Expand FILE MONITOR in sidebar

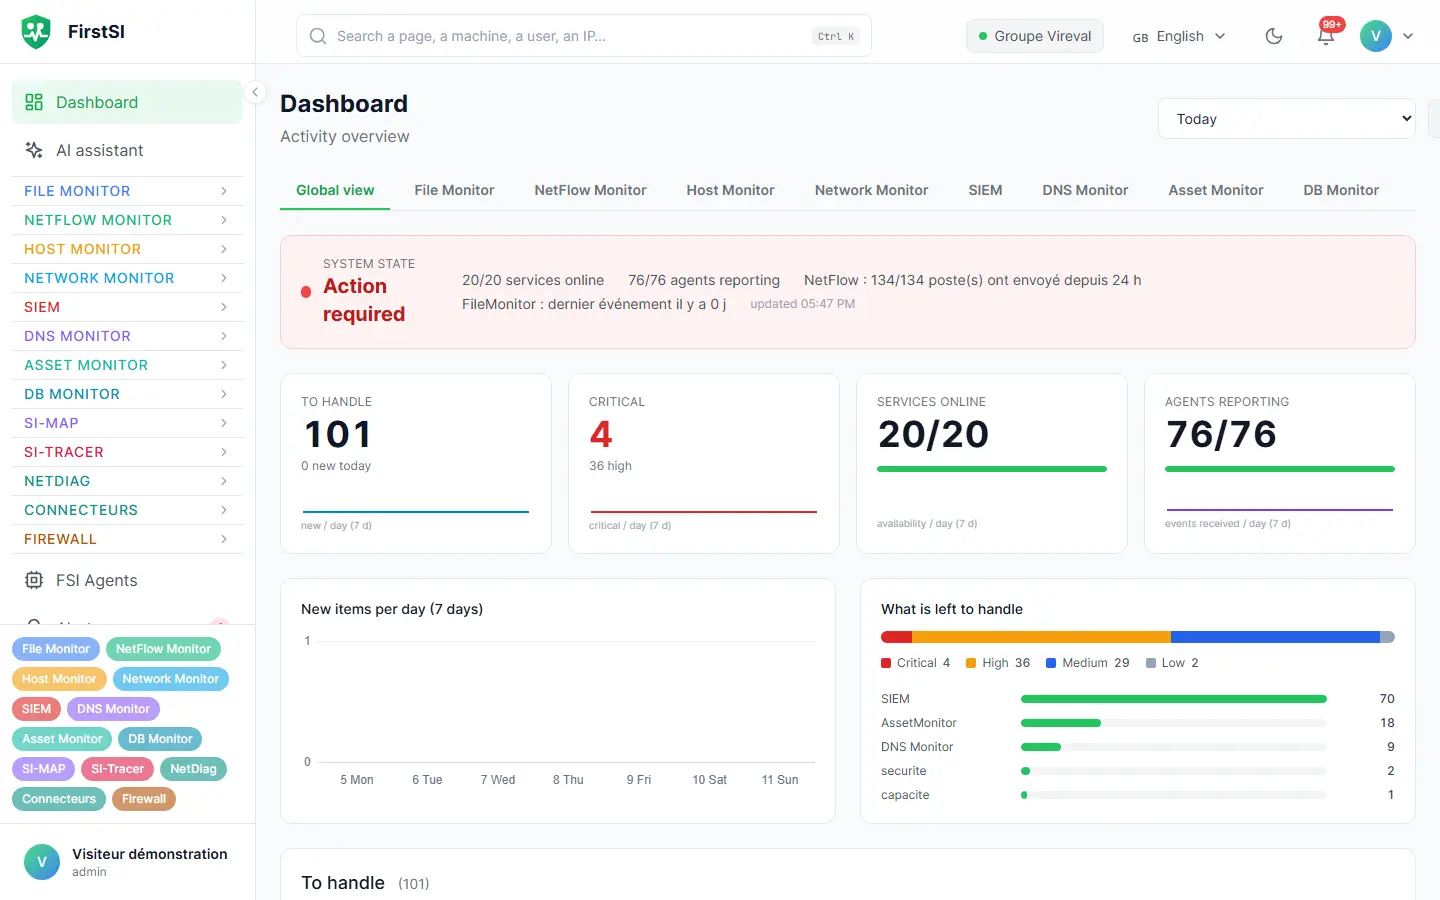point(127,191)
